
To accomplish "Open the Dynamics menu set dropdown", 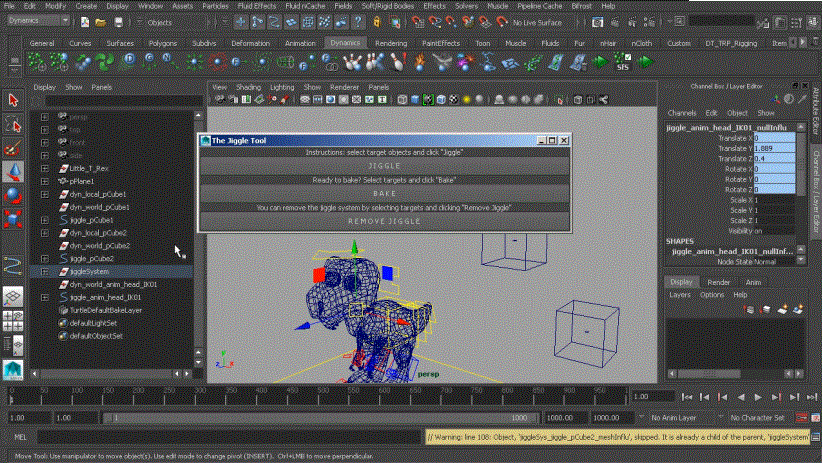I will point(38,20).
